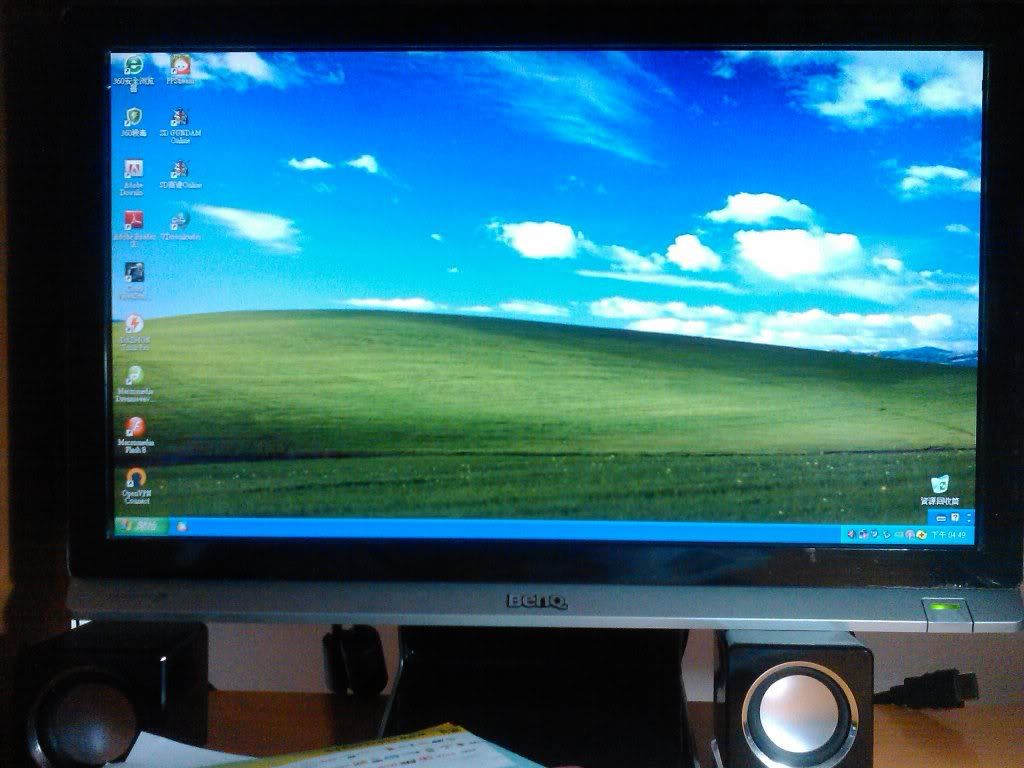Open the Windows XP Start menu
This screenshot has width=1024, height=768.
pyautogui.click(x=140, y=525)
